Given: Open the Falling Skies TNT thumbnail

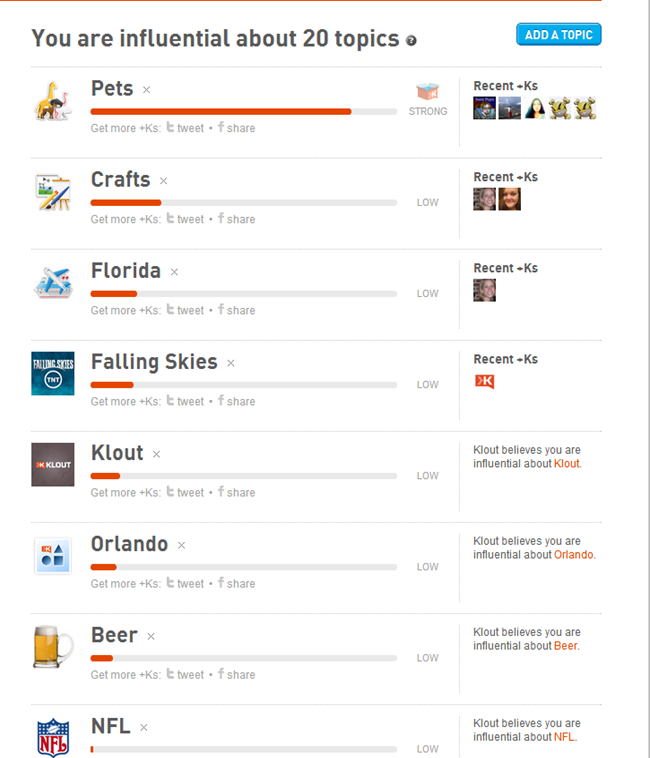Looking at the screenshot, I should (x=52, y=374).
